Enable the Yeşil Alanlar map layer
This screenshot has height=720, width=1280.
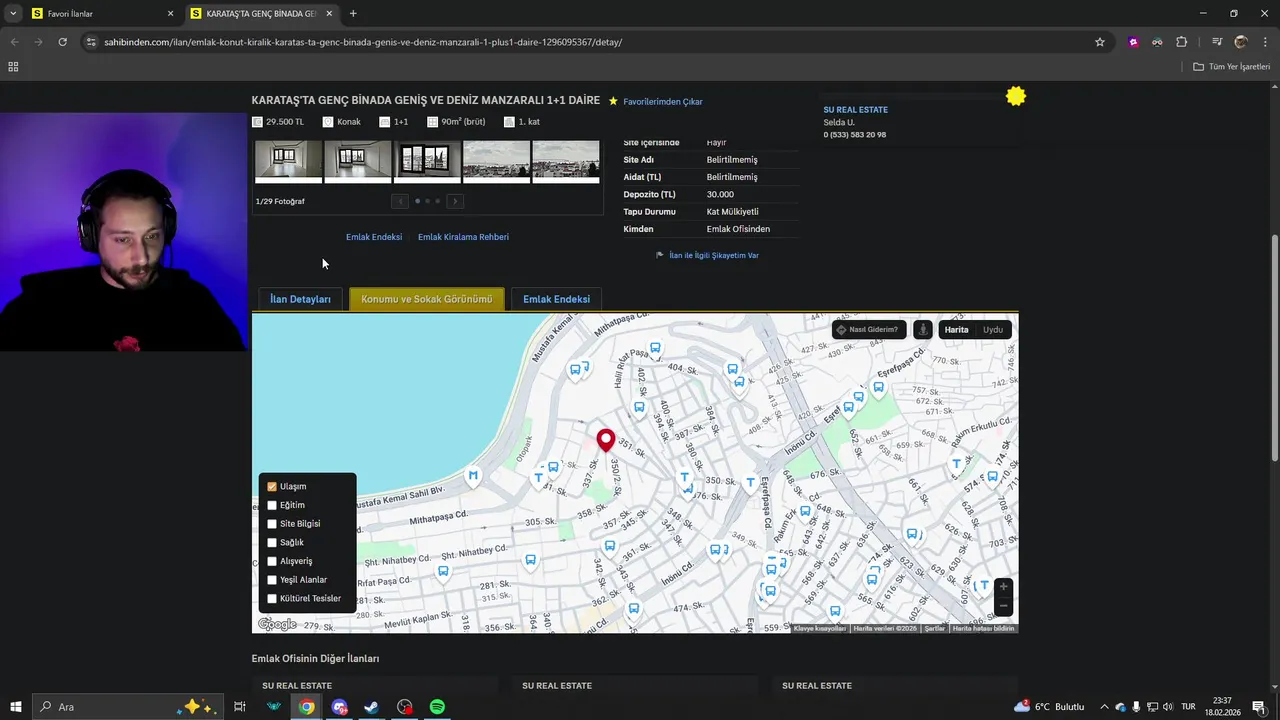click(272, 580)
